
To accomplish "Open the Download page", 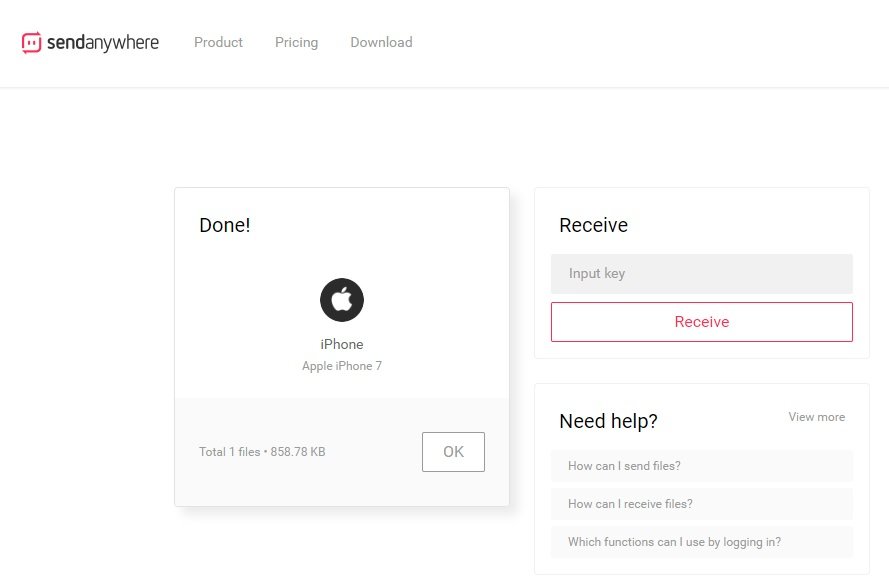I will point(382,43).
